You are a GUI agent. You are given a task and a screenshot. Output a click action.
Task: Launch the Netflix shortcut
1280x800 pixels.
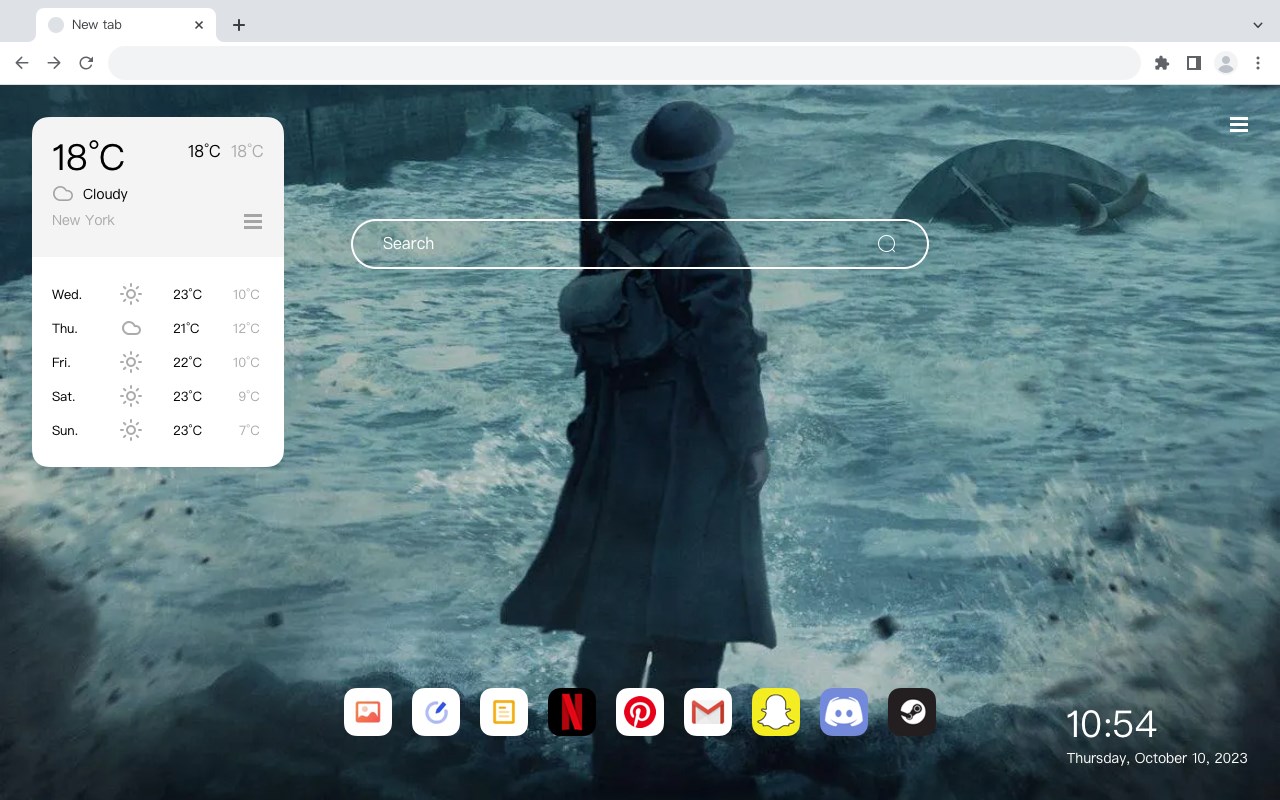[572, 712]
